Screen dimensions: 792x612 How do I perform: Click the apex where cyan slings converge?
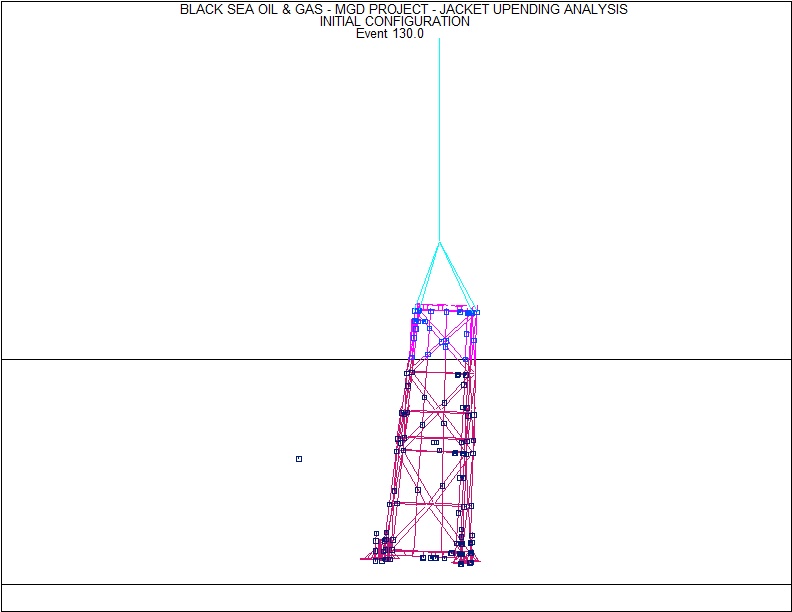tap(439, 242)
